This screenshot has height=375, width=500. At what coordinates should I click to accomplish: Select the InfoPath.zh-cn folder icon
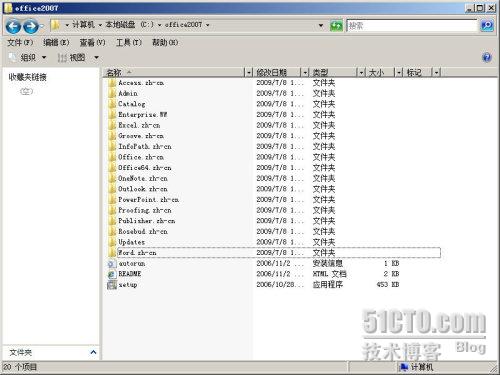pyautogui.click(x=112, y=147)
